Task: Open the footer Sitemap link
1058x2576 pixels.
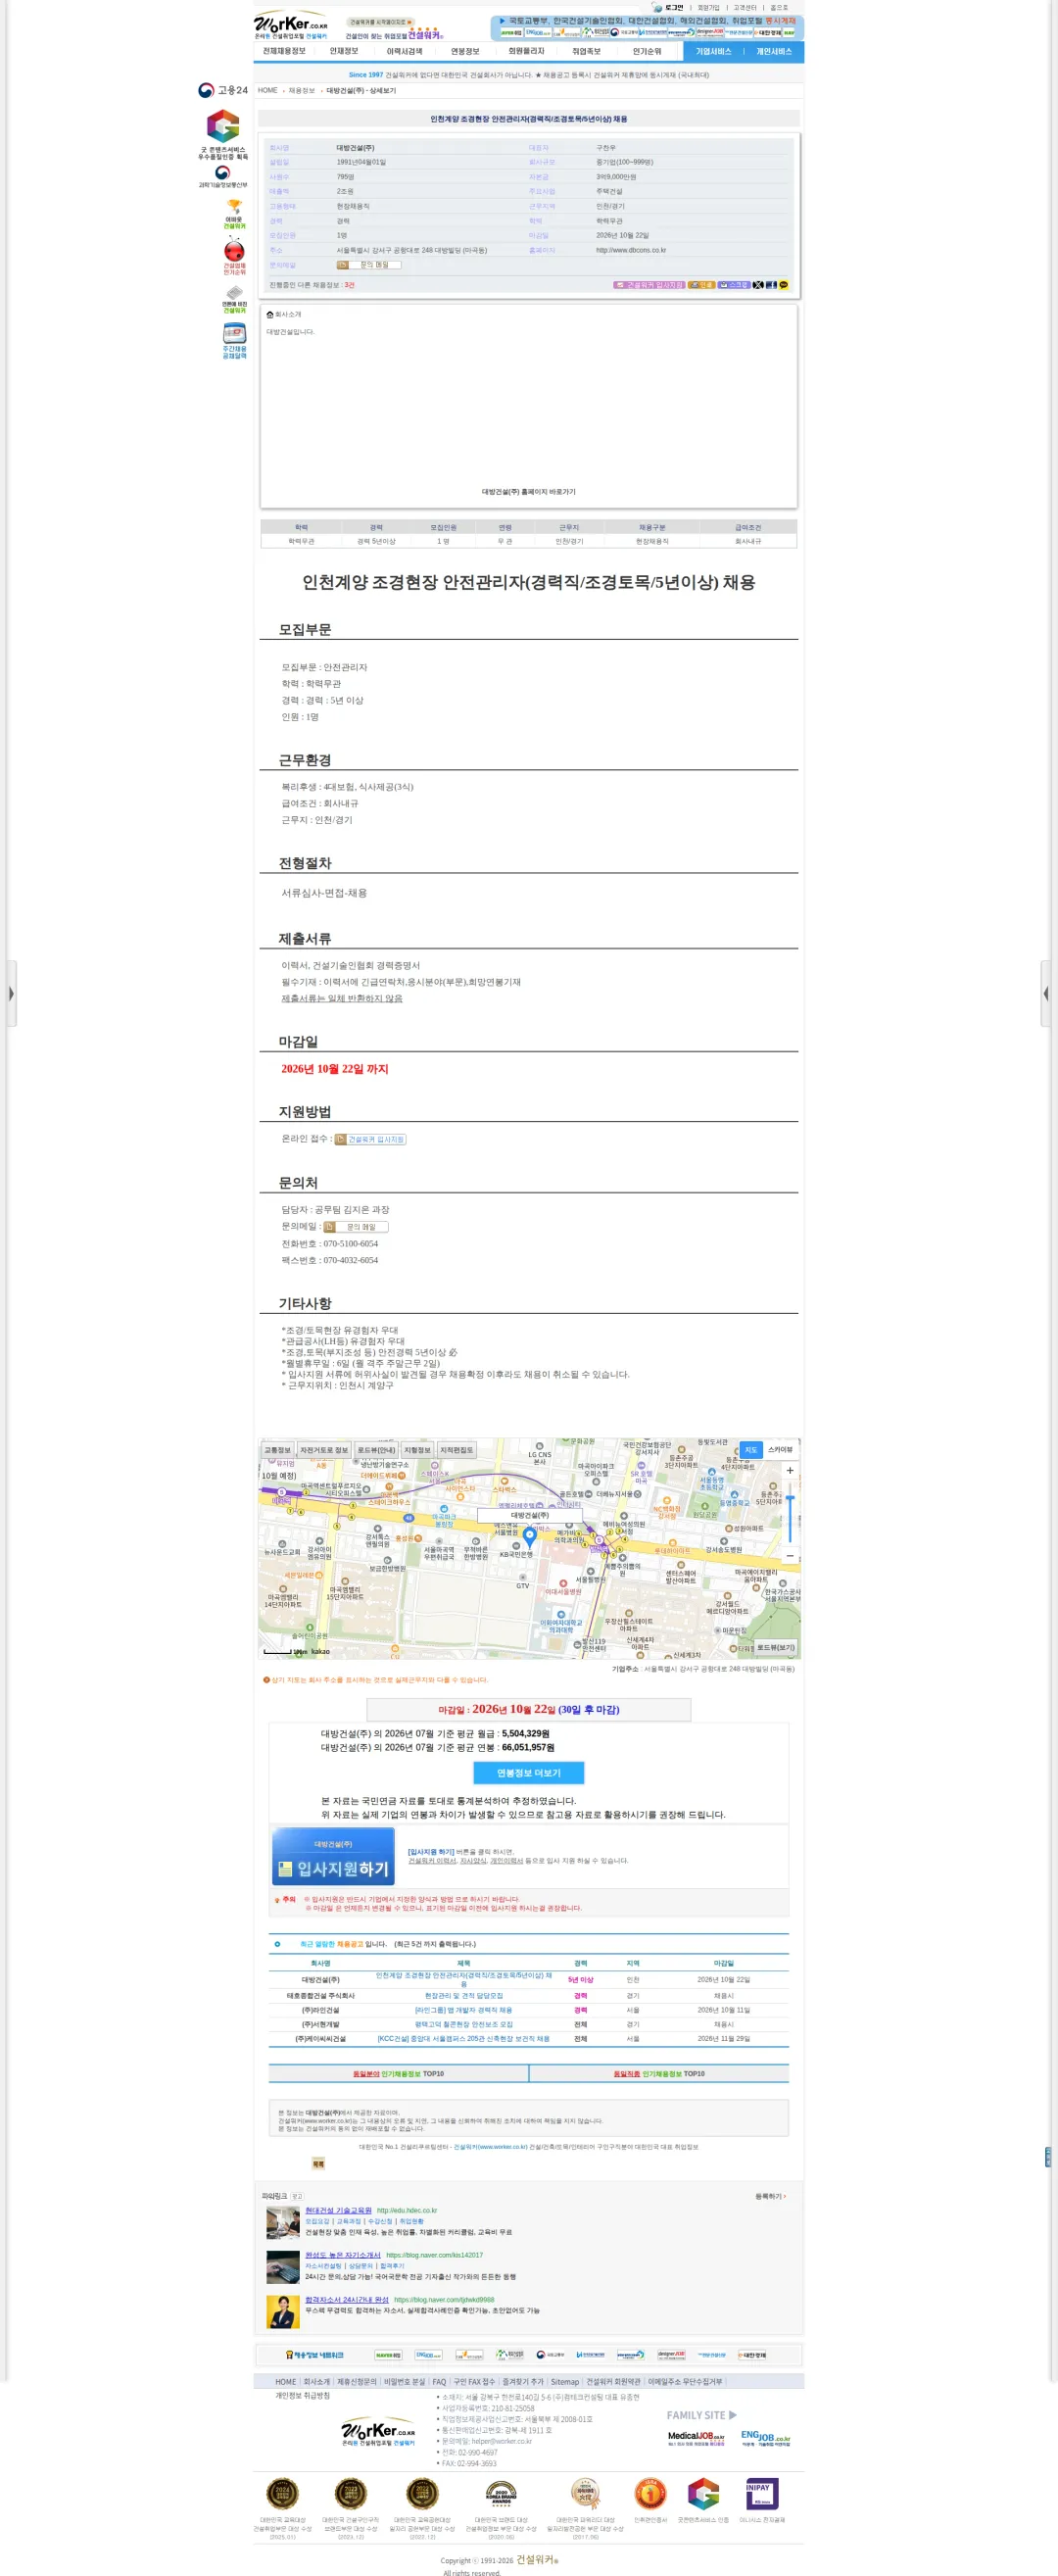Action: 565,2381
